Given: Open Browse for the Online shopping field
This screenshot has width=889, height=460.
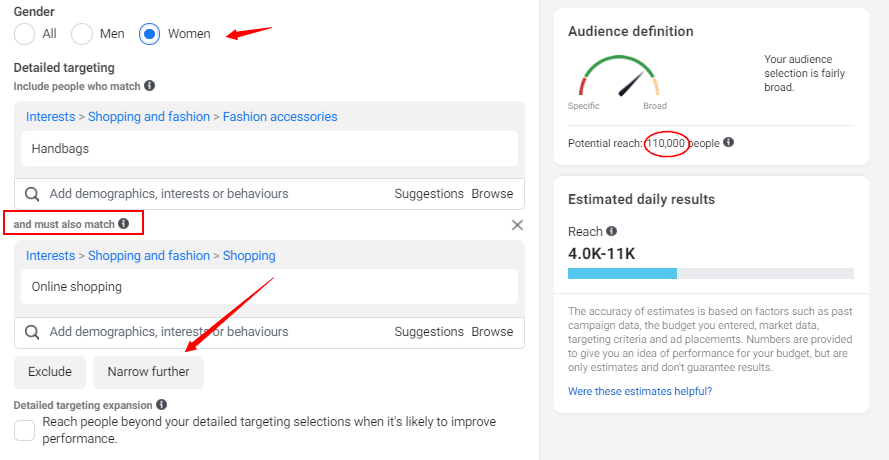Looking at the screenshot, I should point(492,332).
